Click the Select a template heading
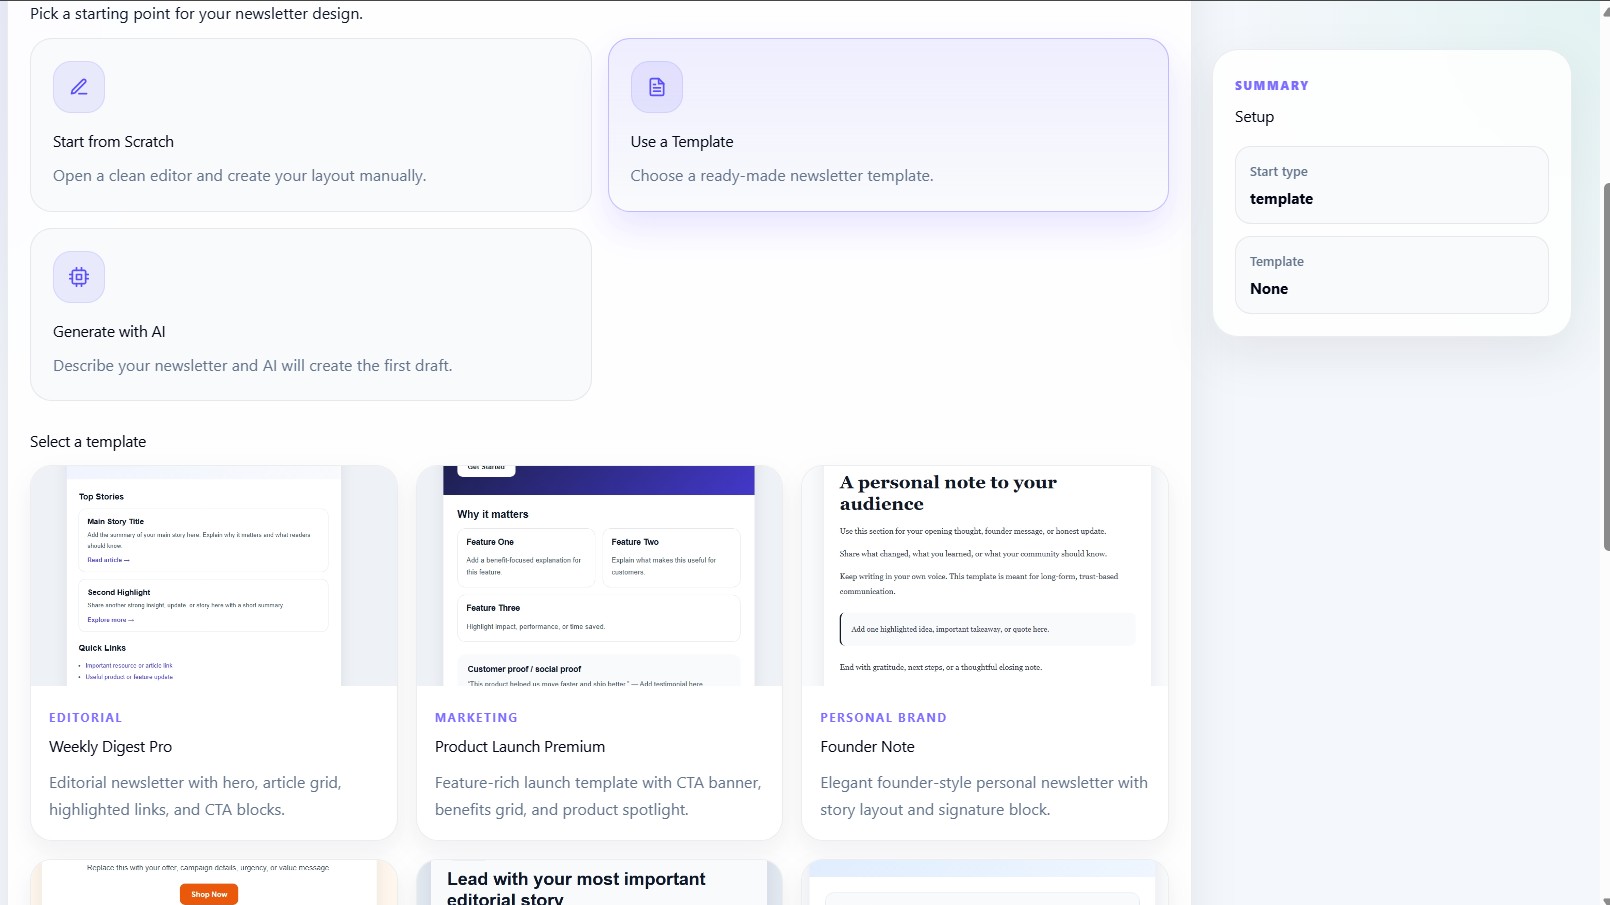The width and height of the screenshot is (1610, 905). click(88, 442)
